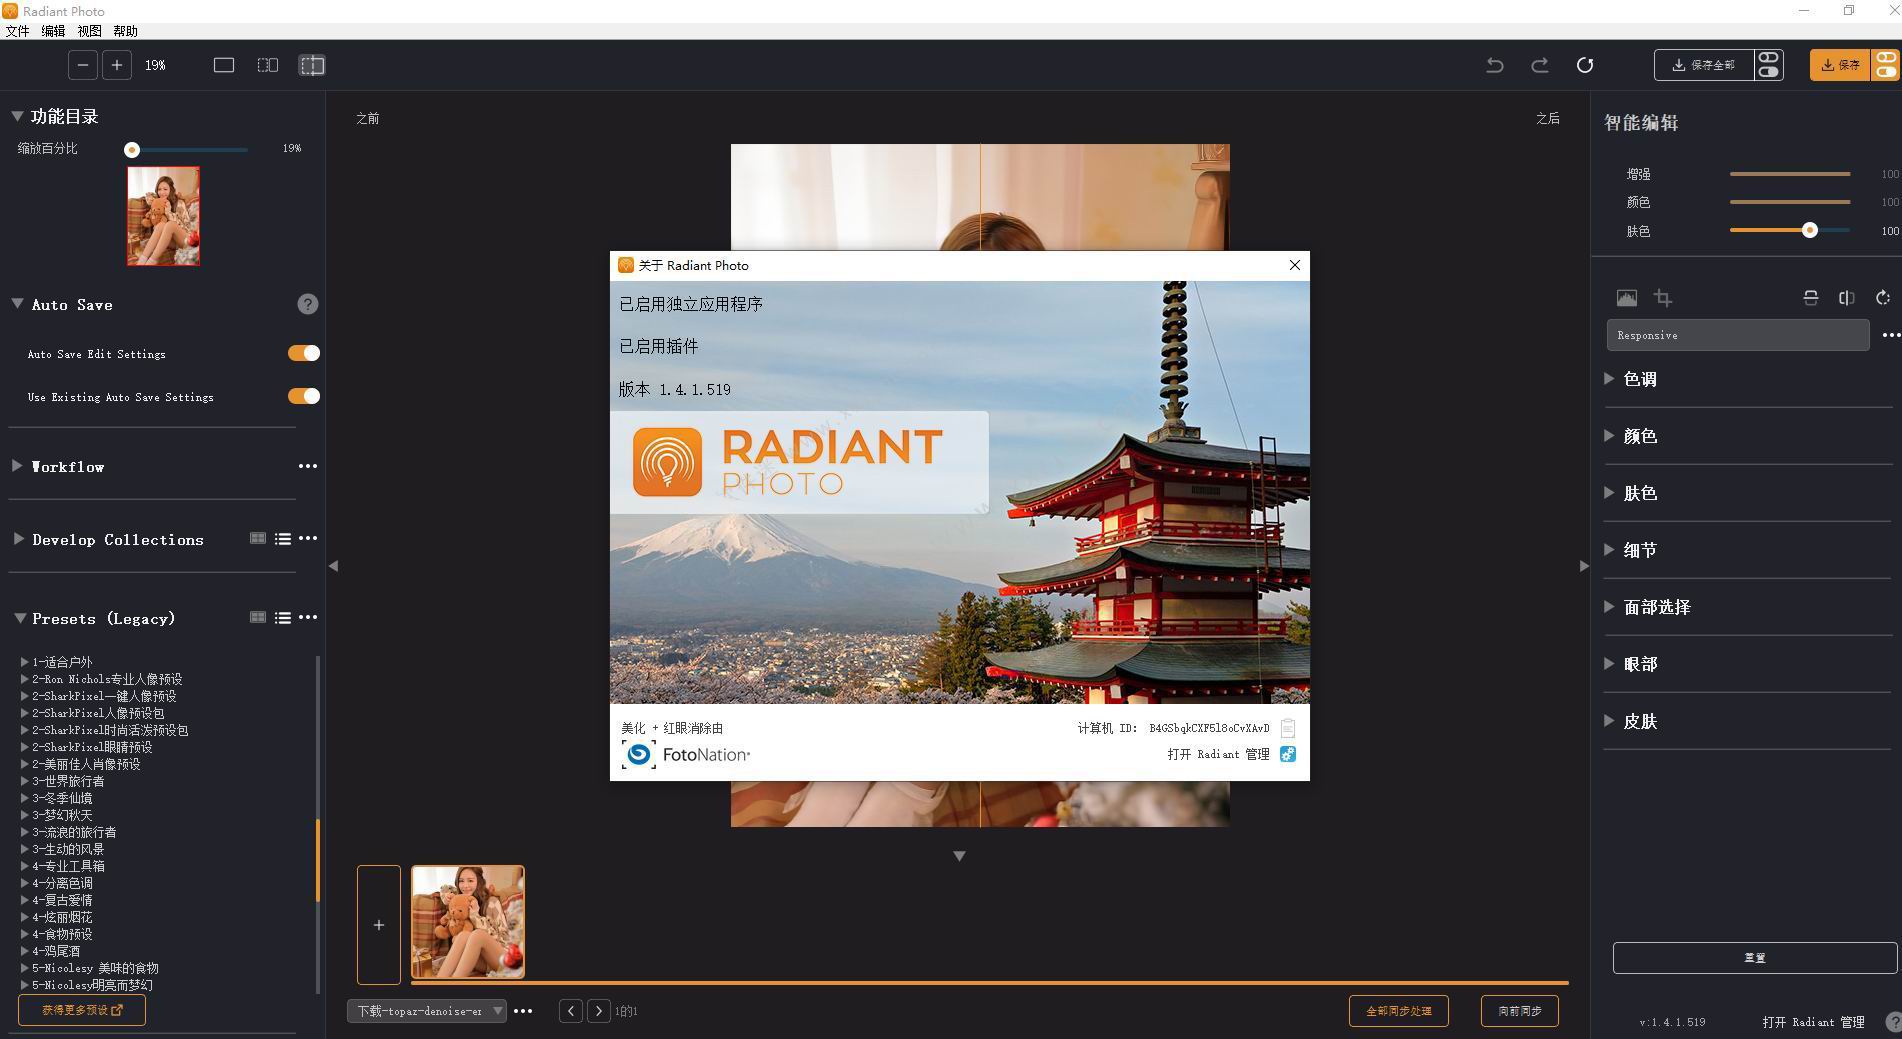Screen dimensions: 1902x1039
Task: Click the rotate icon
Action: [1883, 298]
